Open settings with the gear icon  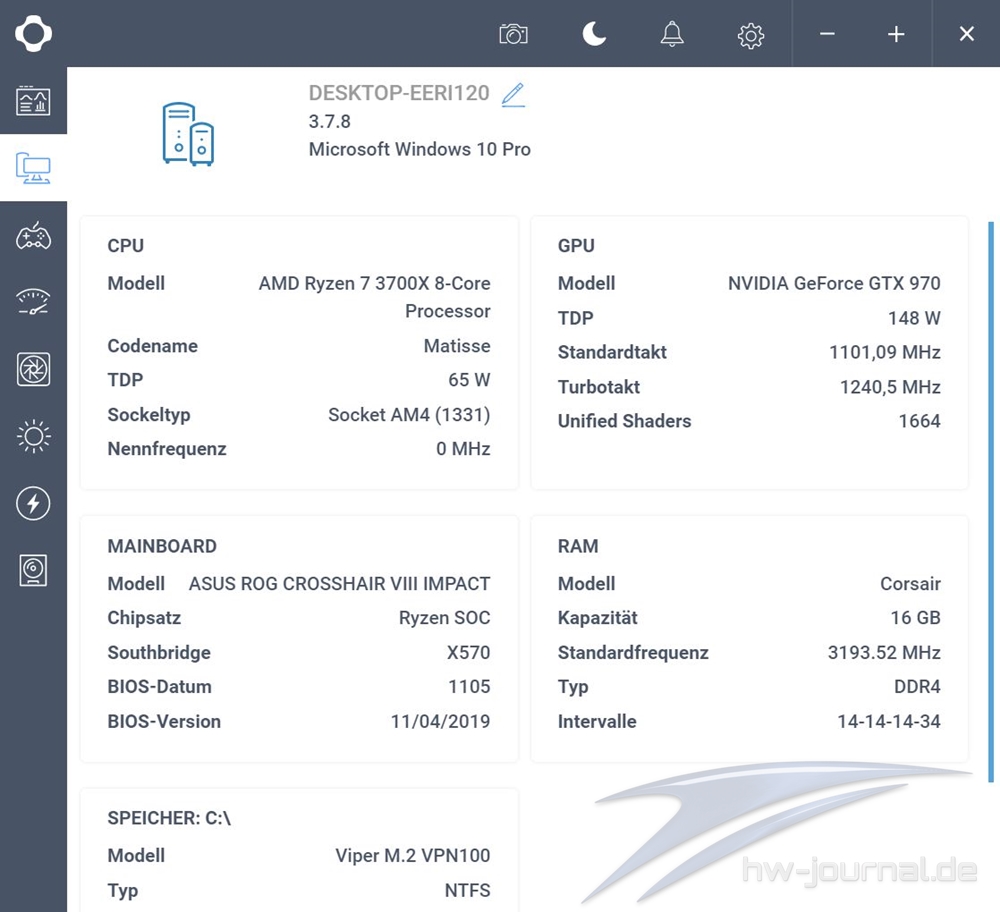(751, 35)
